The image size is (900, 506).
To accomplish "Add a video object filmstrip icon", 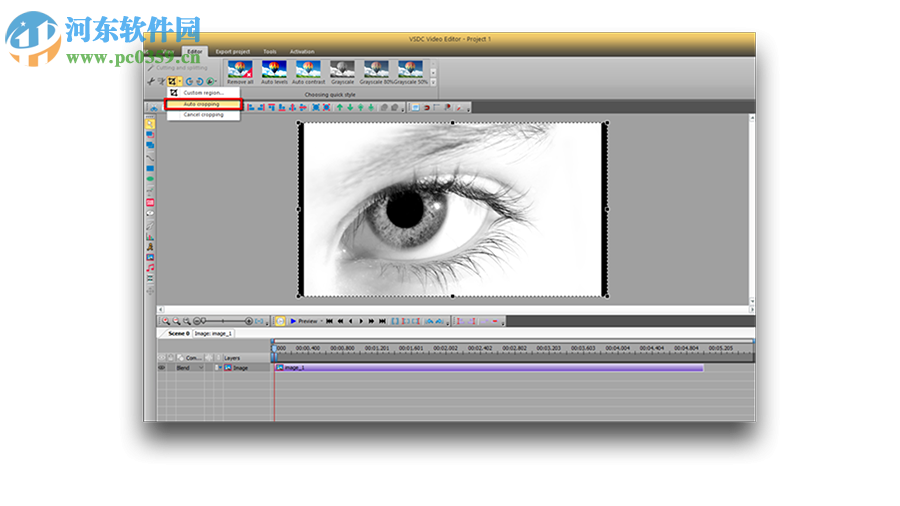I will 150,279.
